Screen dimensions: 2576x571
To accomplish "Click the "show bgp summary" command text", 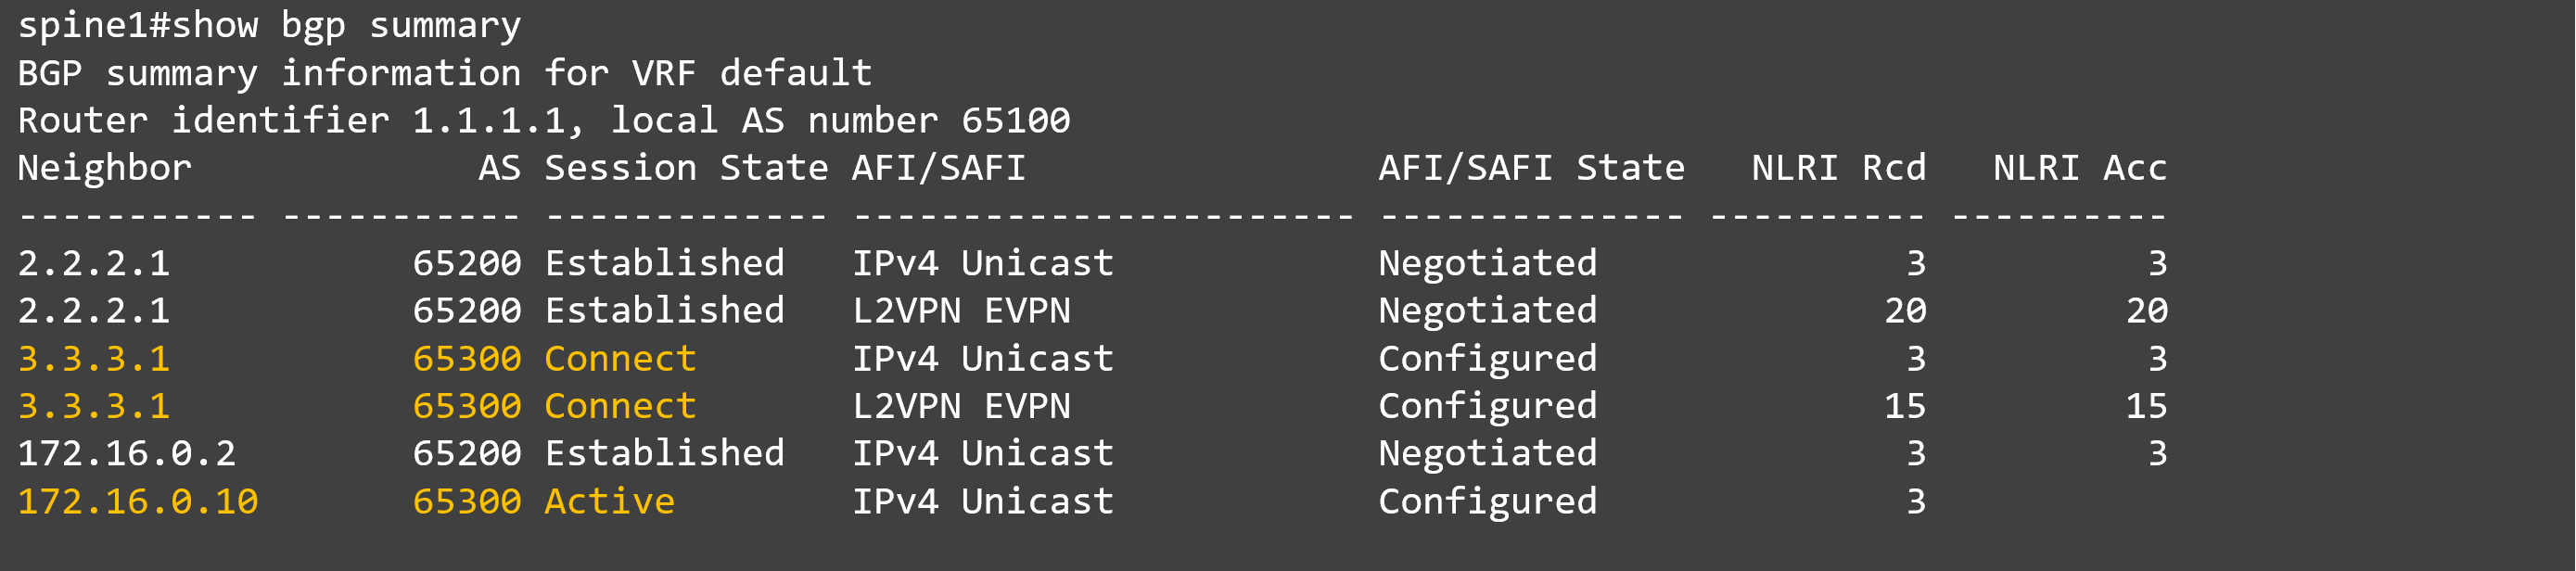I will [x=346, y=25].
